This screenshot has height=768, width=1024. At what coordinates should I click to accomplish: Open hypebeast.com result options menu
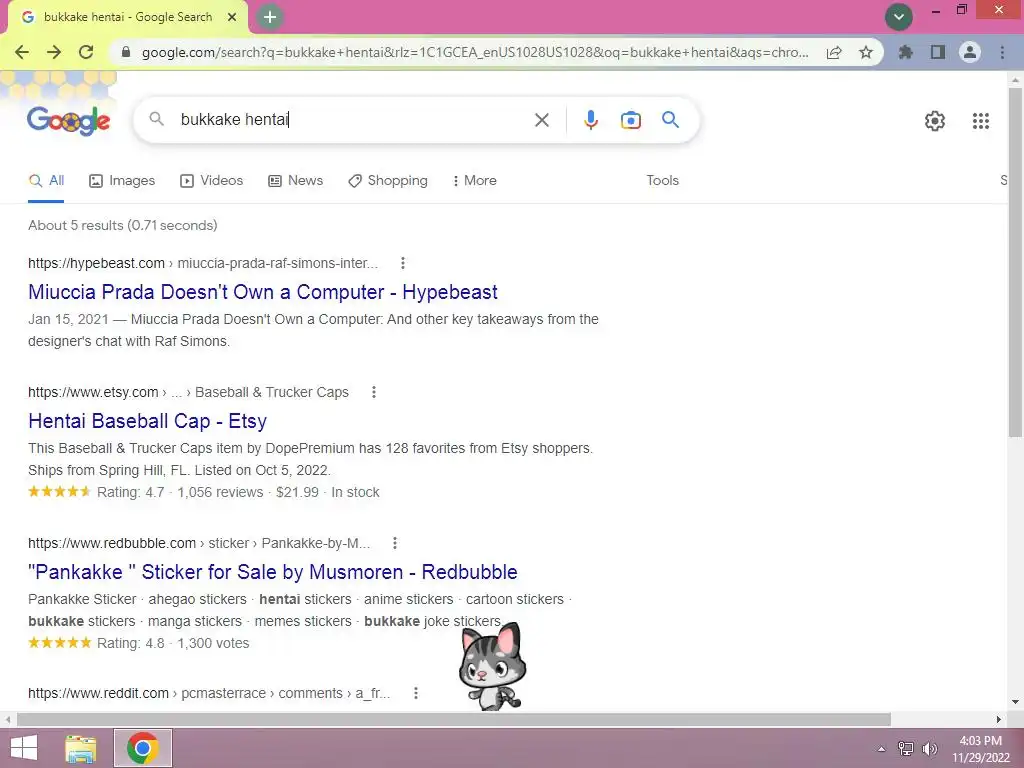[403, 263]
